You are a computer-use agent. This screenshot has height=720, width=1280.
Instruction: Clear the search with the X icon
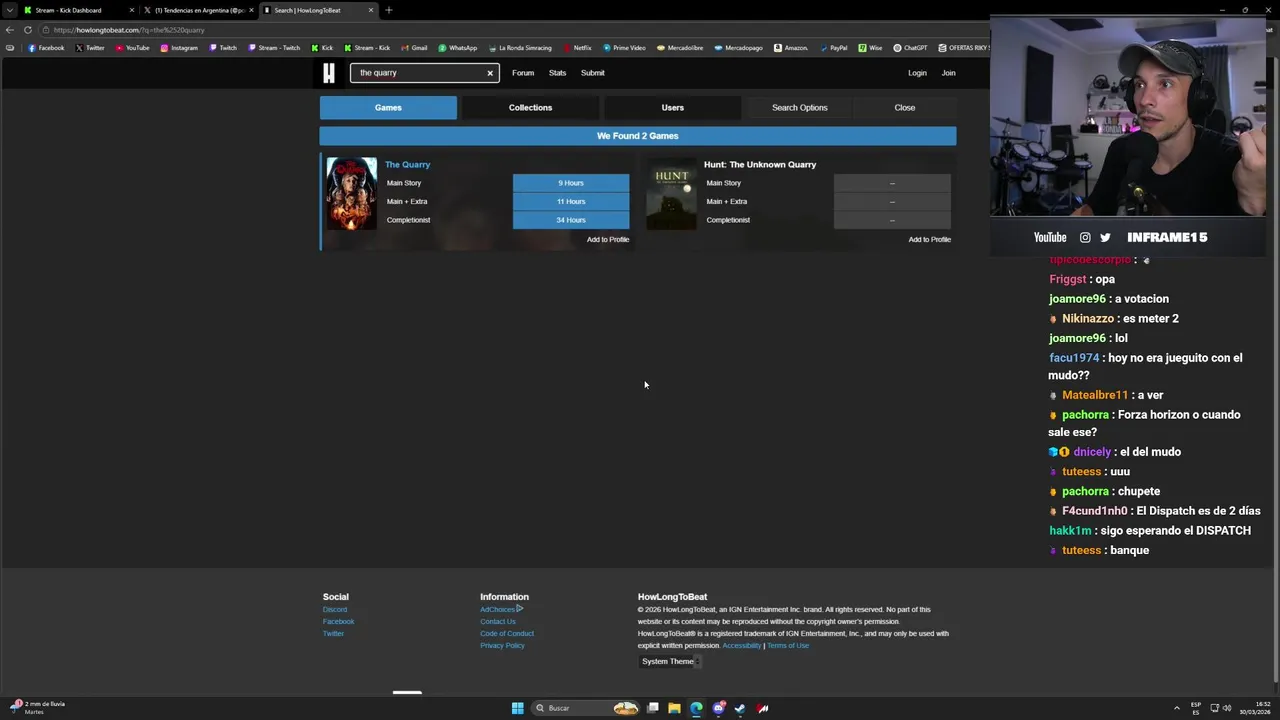pyautogui.click(x=490, y=73)
